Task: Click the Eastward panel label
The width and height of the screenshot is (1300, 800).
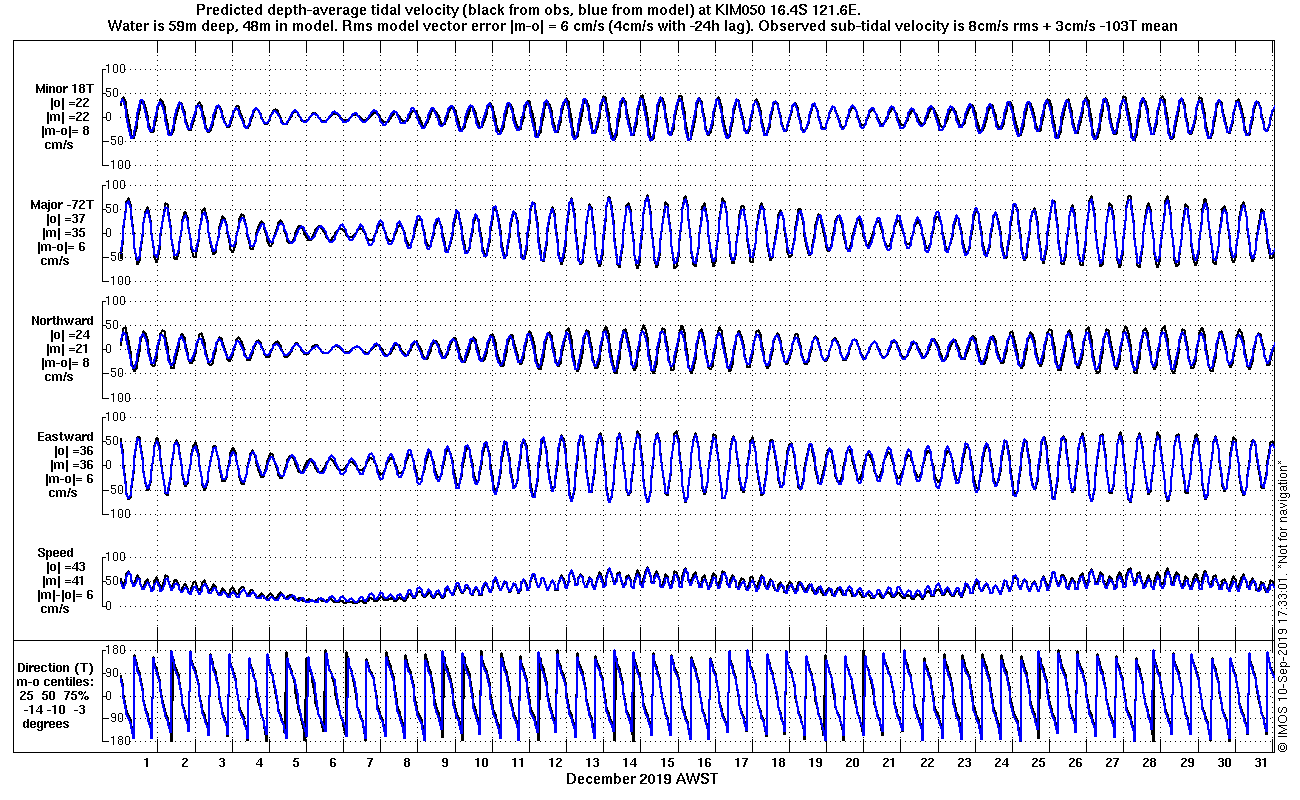Action: 65,437
